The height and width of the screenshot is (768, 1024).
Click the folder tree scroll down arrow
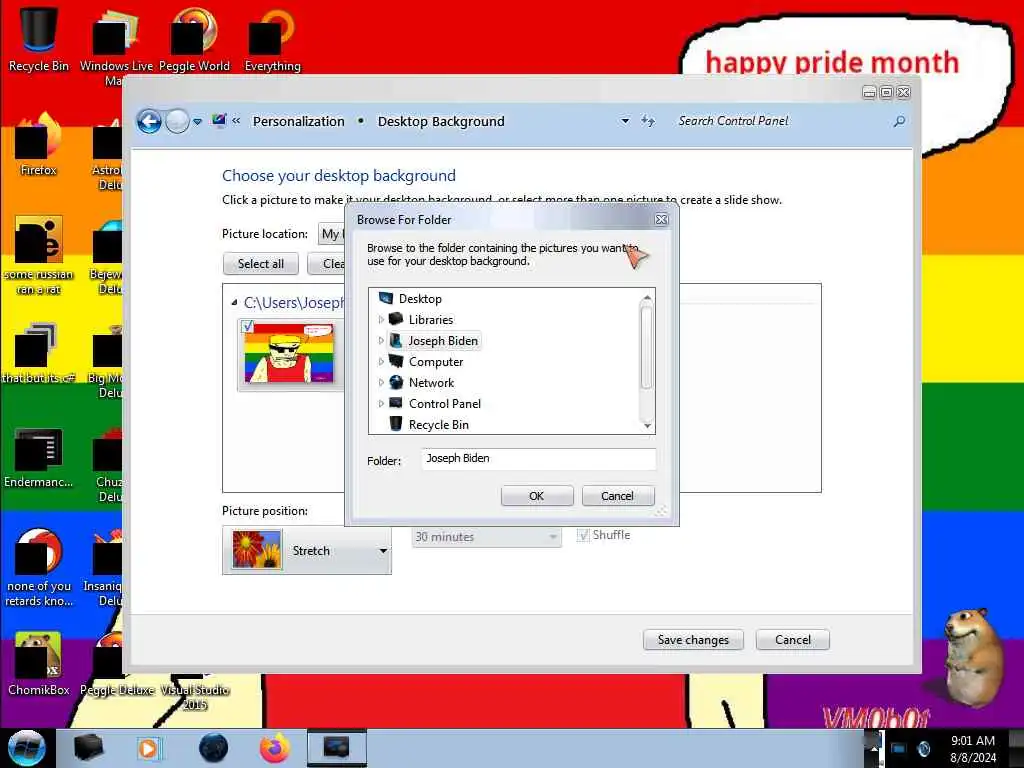point(647,426)
